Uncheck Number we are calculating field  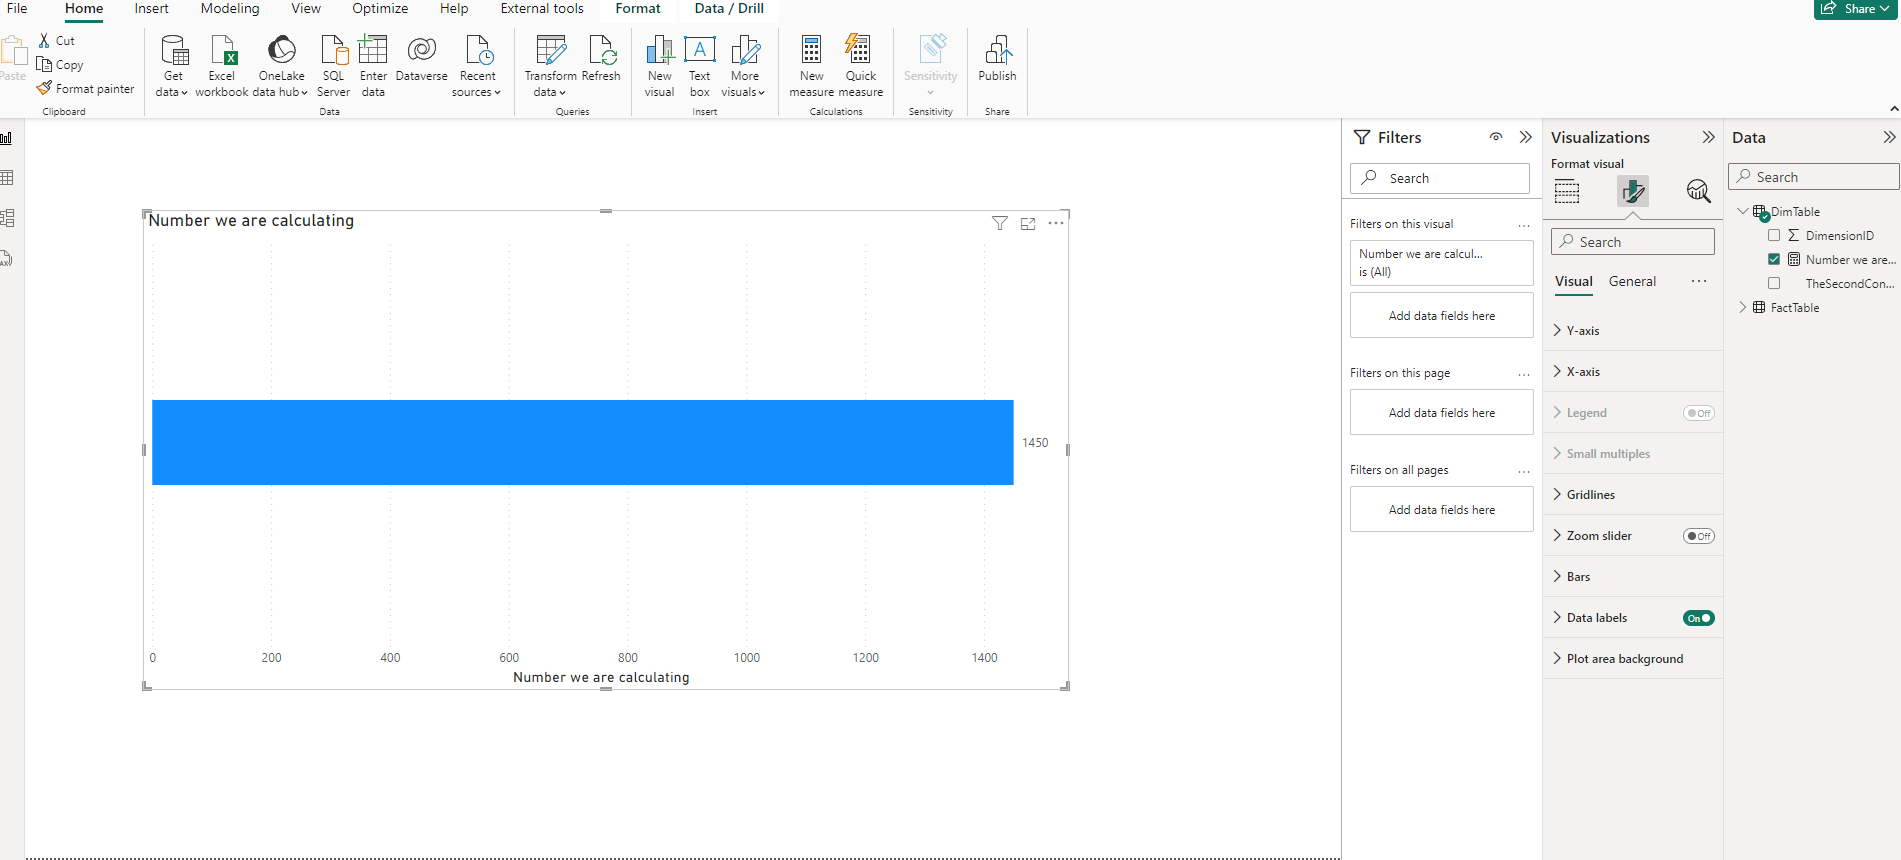(1774, 260)
